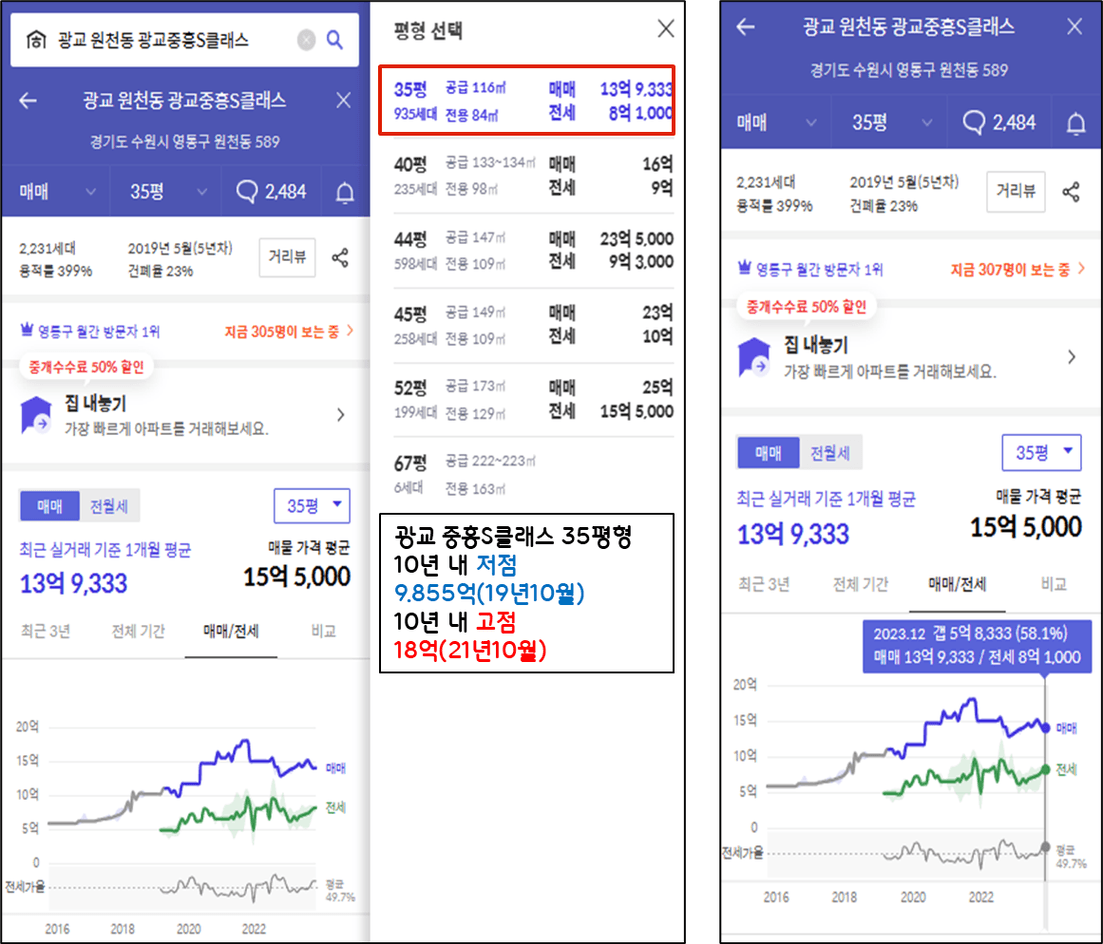The width and height of the screenshot is (1103, 944).
Task: Close the apartment header on the right screen
Action: pos(1074,27)
